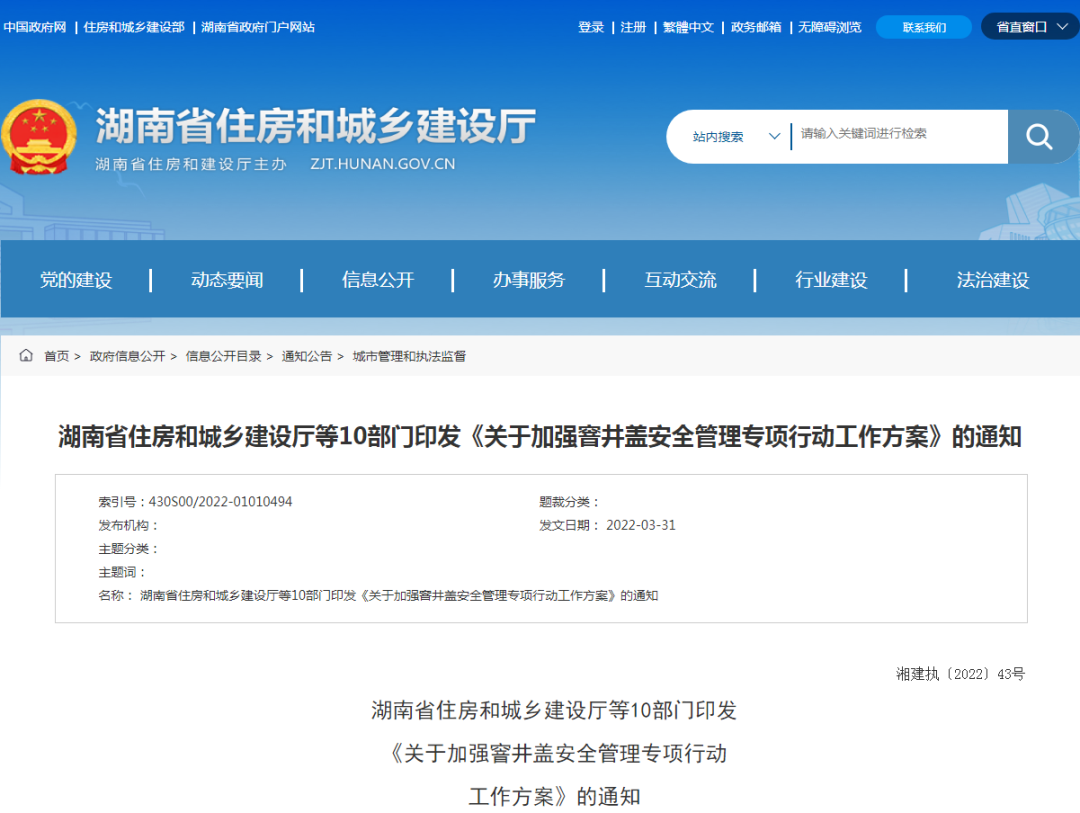Open the 政务邮箱 government mailbox link
The width and height of the screenshot is (1080, 813).
755,27
